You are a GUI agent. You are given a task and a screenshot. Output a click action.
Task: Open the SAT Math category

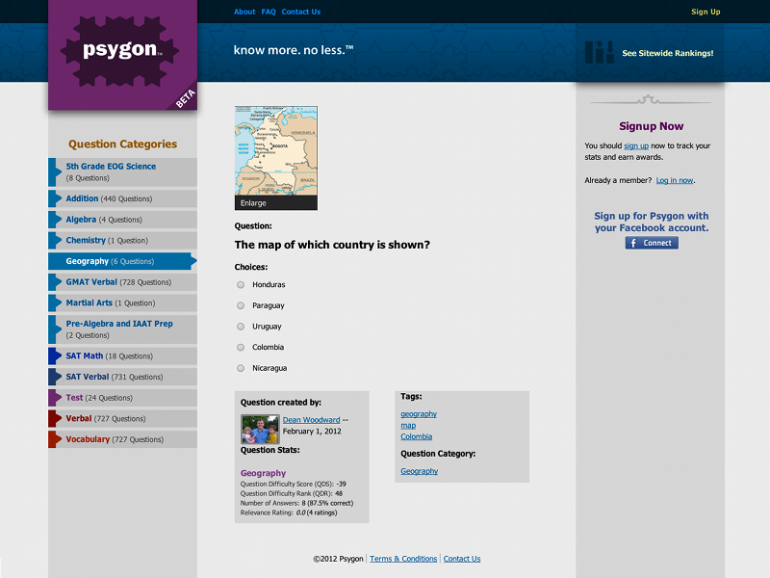point(122,356)
